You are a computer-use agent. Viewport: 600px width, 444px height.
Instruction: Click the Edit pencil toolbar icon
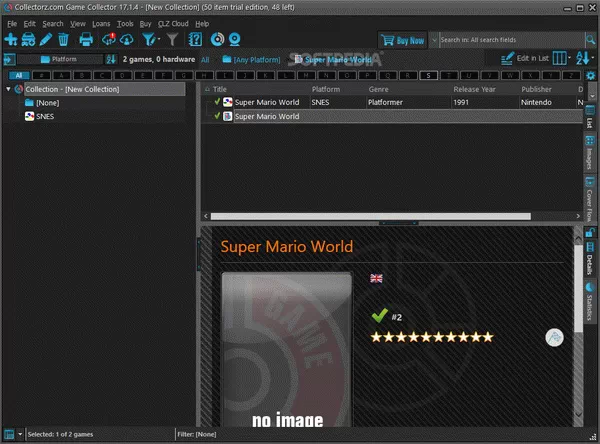46,40
